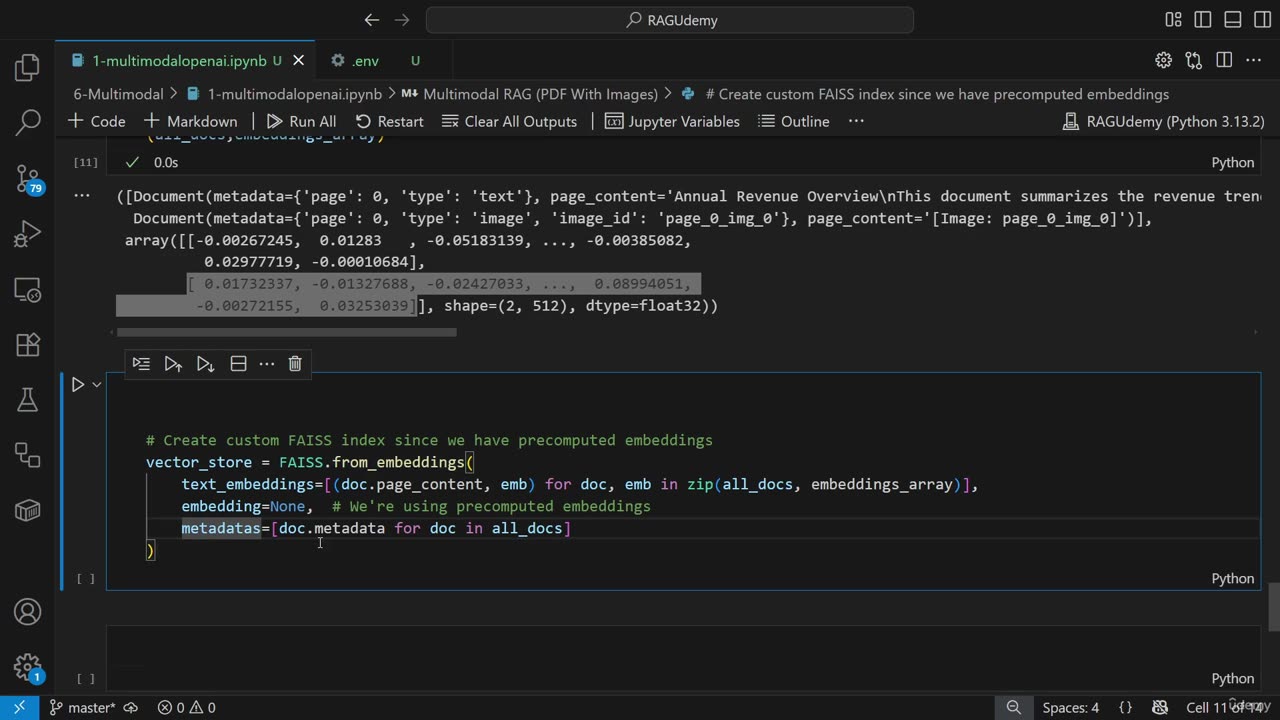Open the Run and Debug view

pyautogui.click(x=27, y=236)
